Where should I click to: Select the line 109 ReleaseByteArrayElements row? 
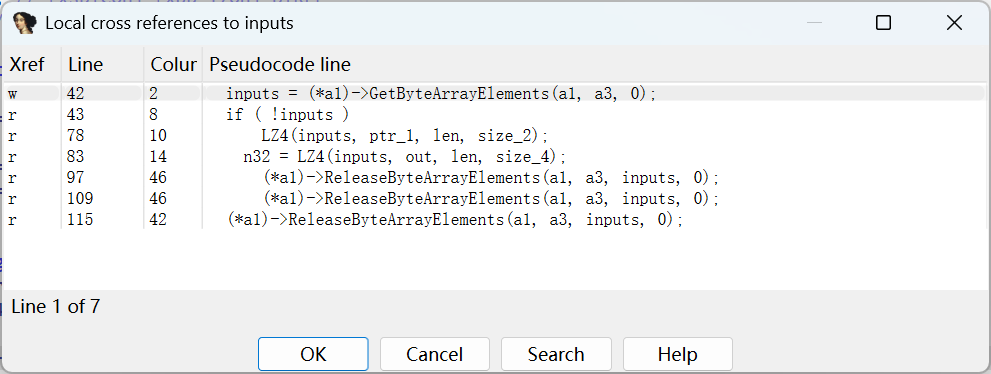click(494, 198)
